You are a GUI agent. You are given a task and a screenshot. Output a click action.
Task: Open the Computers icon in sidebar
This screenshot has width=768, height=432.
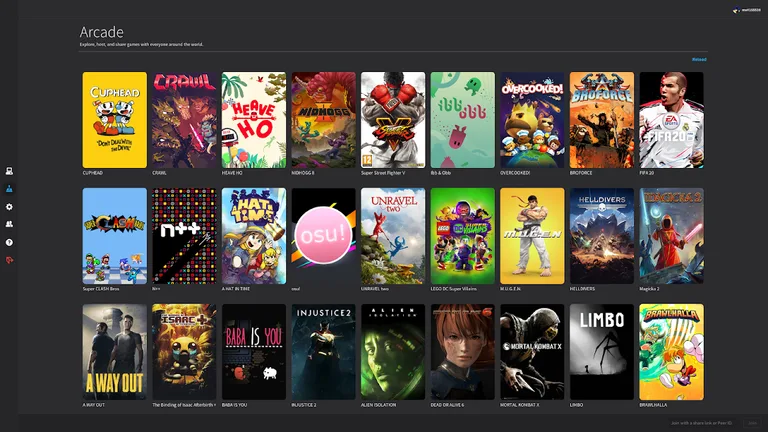tap(9, 171)
